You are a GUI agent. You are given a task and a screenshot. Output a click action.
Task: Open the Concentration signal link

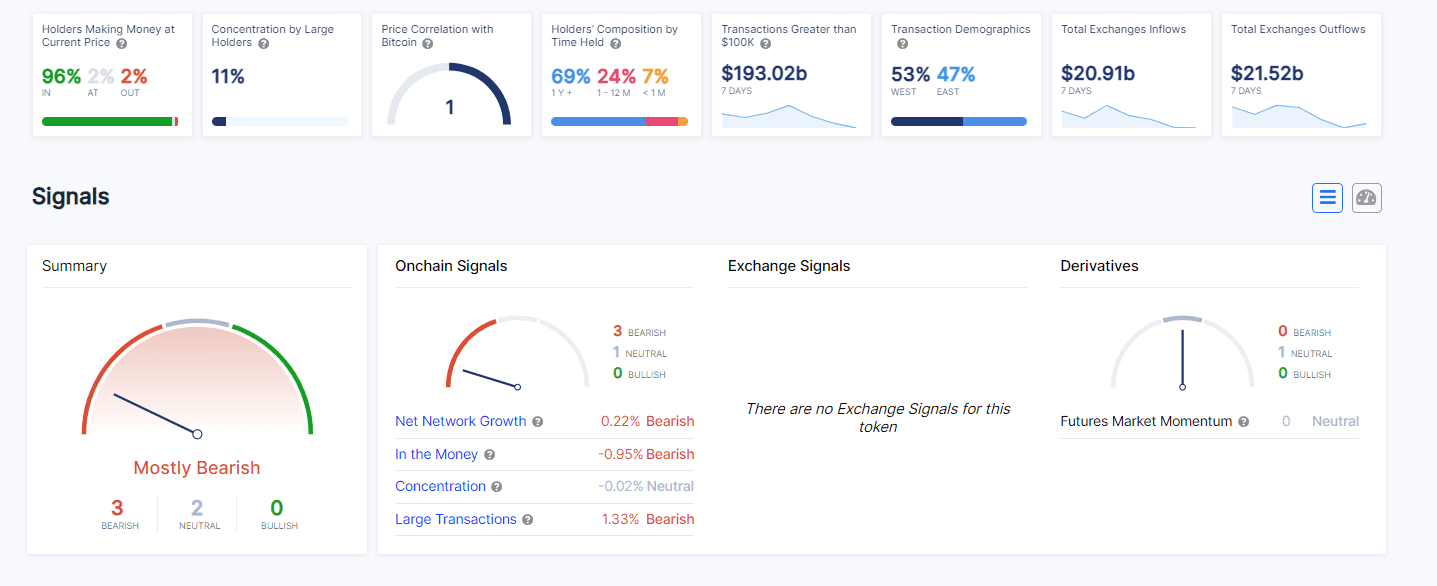click(x=440, y=486)
